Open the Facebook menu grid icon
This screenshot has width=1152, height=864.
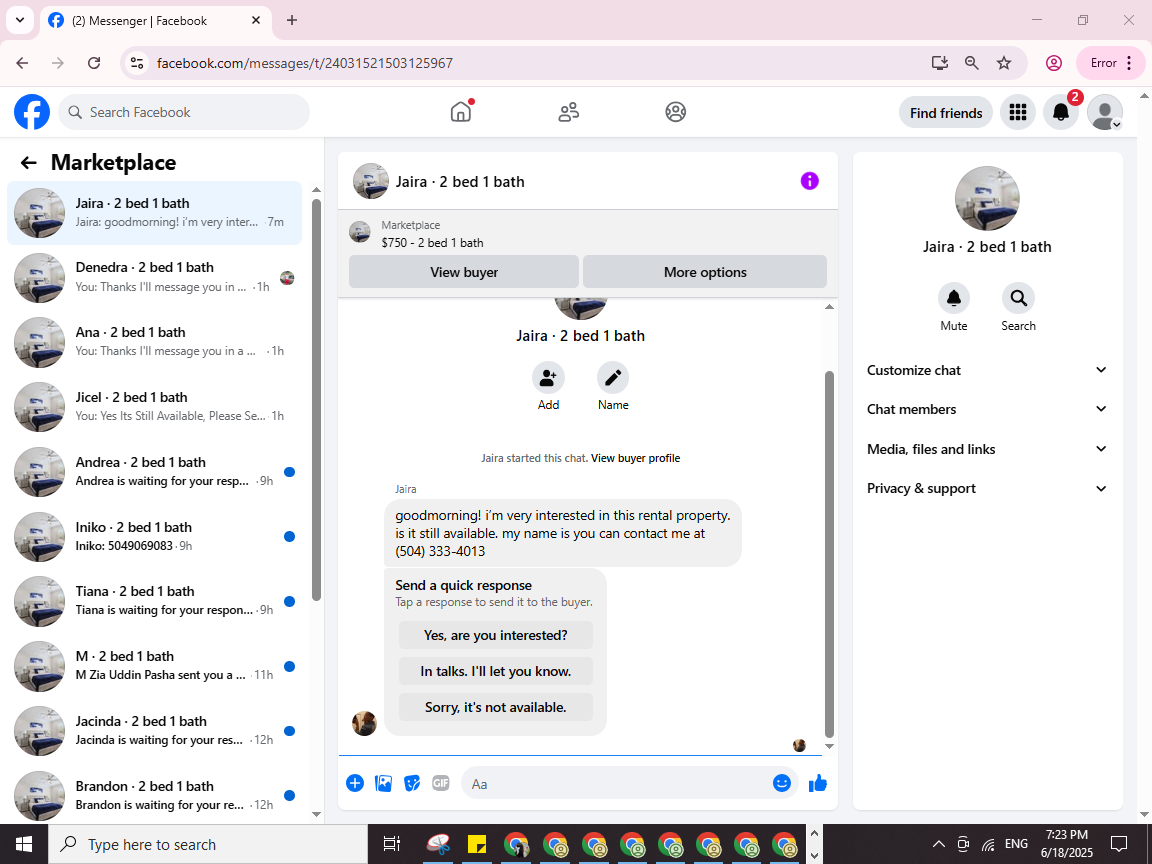click(x=1018, y=112)
